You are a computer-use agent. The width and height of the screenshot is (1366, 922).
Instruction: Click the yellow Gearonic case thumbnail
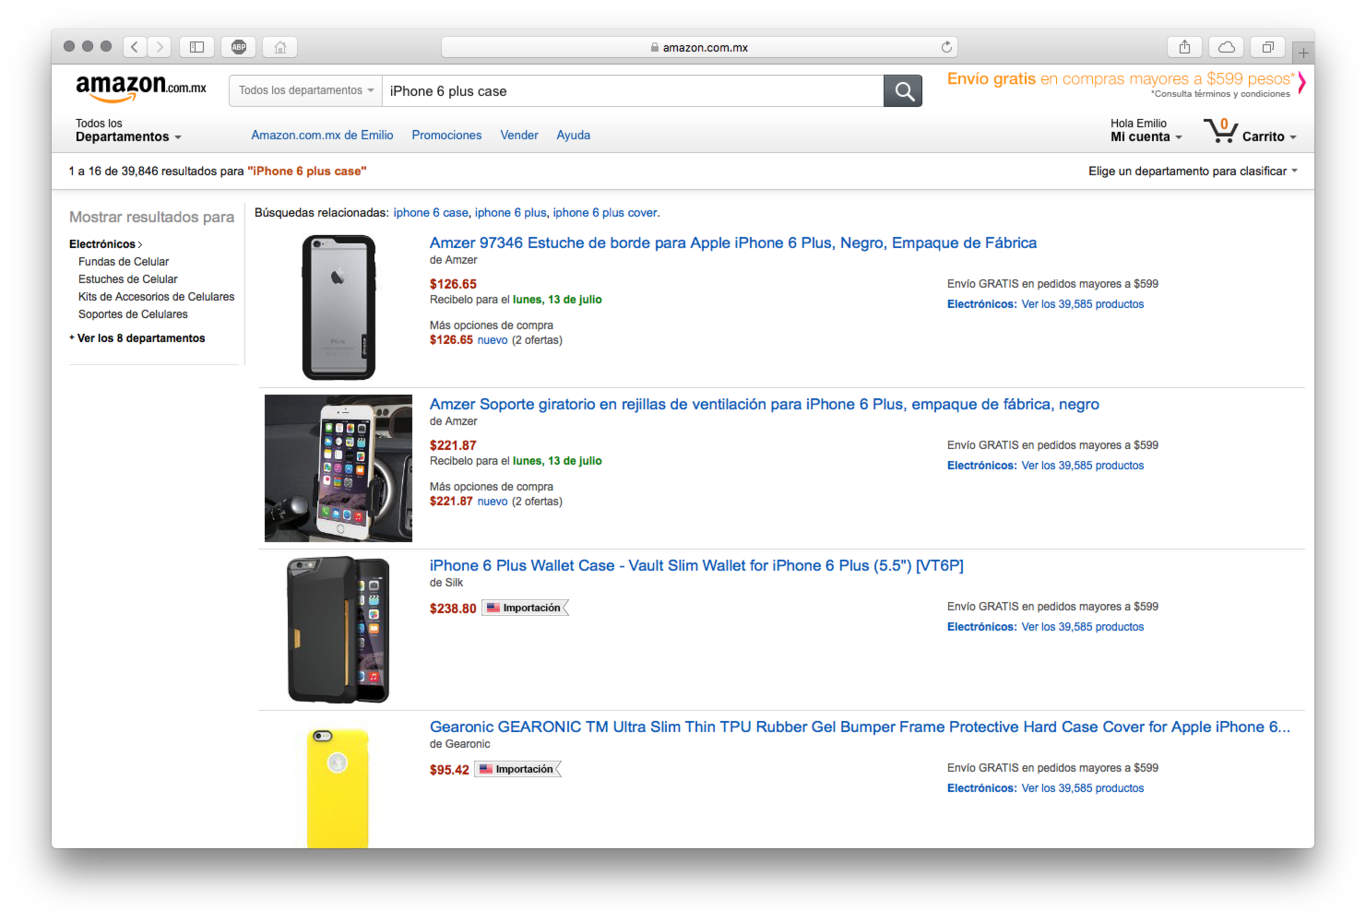(338, 788)
